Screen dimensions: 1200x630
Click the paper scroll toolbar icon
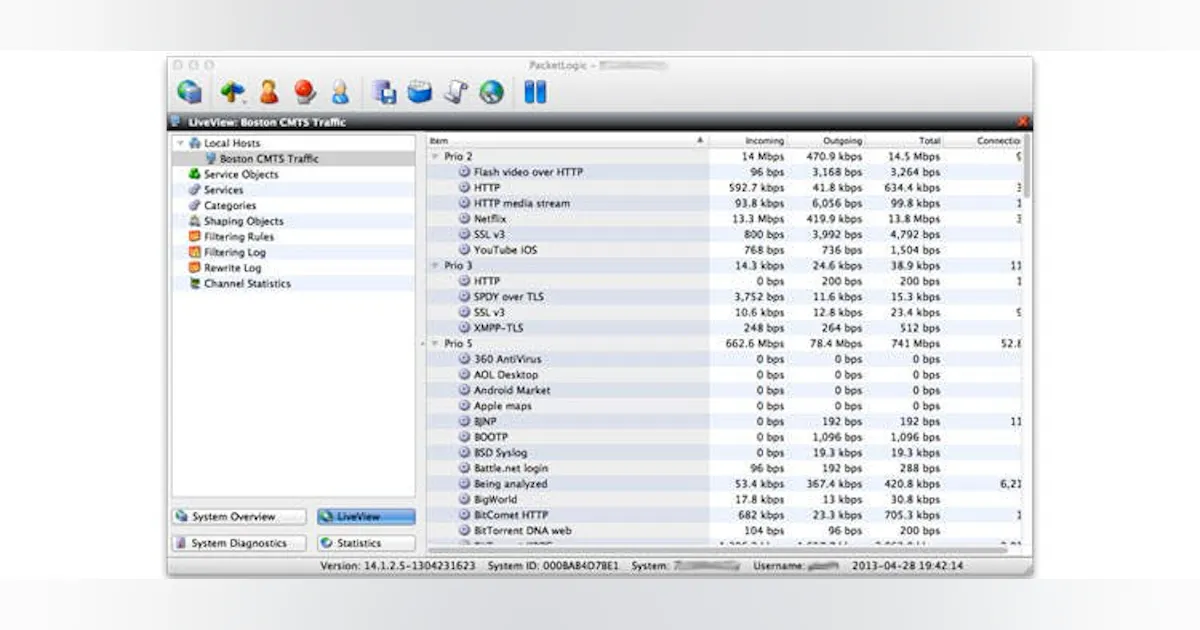(x=456, y=92)
